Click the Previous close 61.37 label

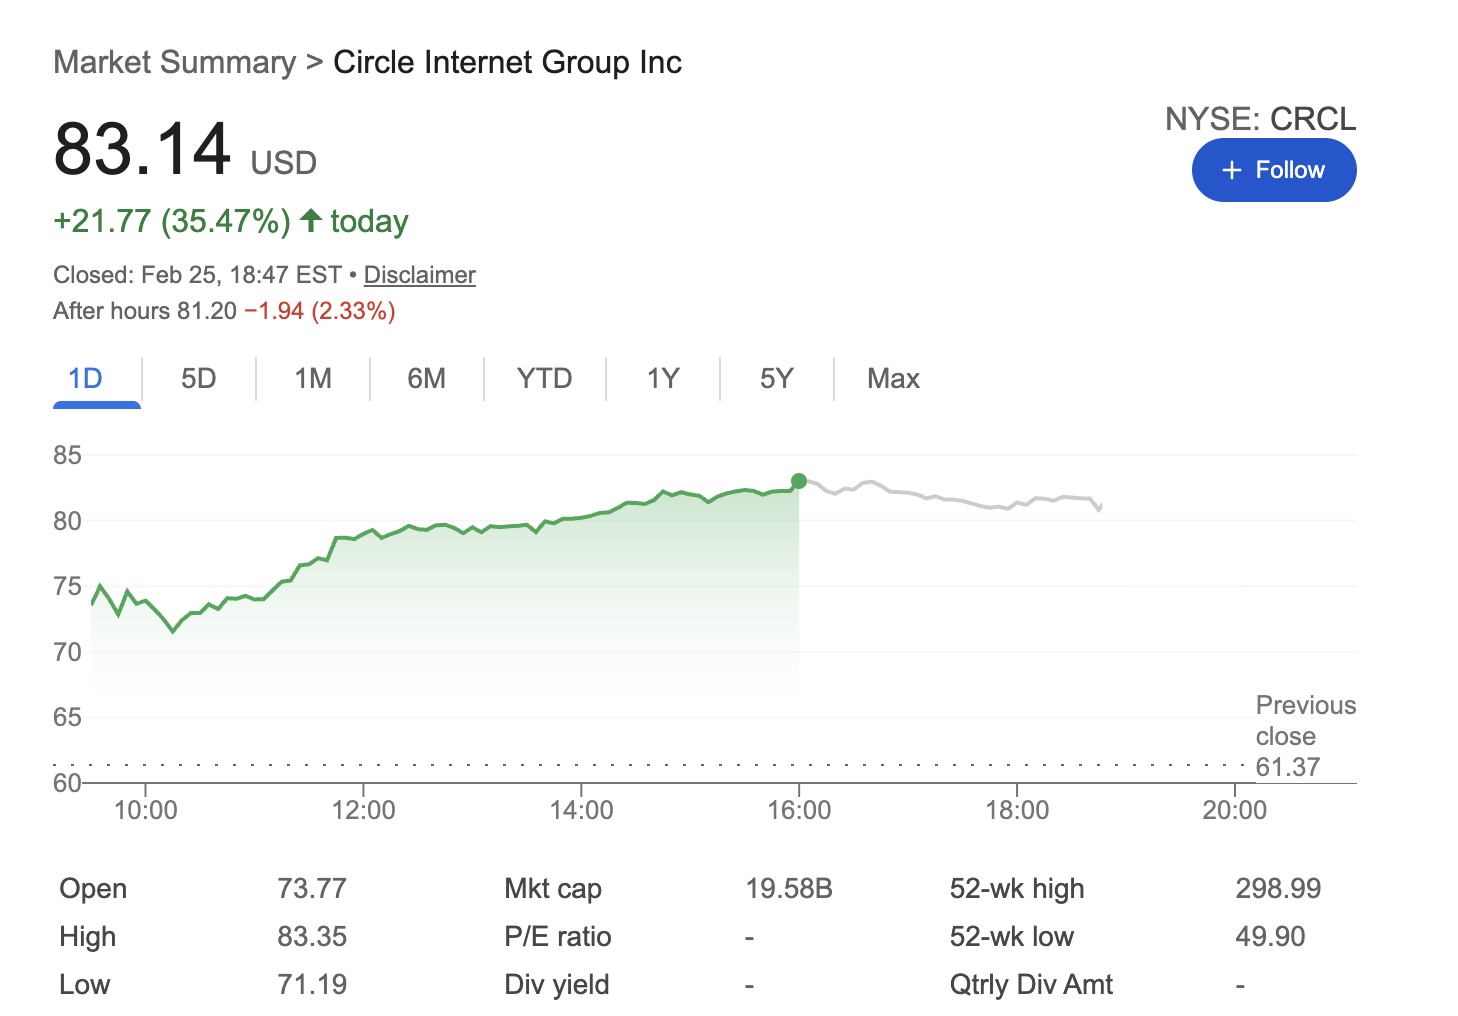1304,737
